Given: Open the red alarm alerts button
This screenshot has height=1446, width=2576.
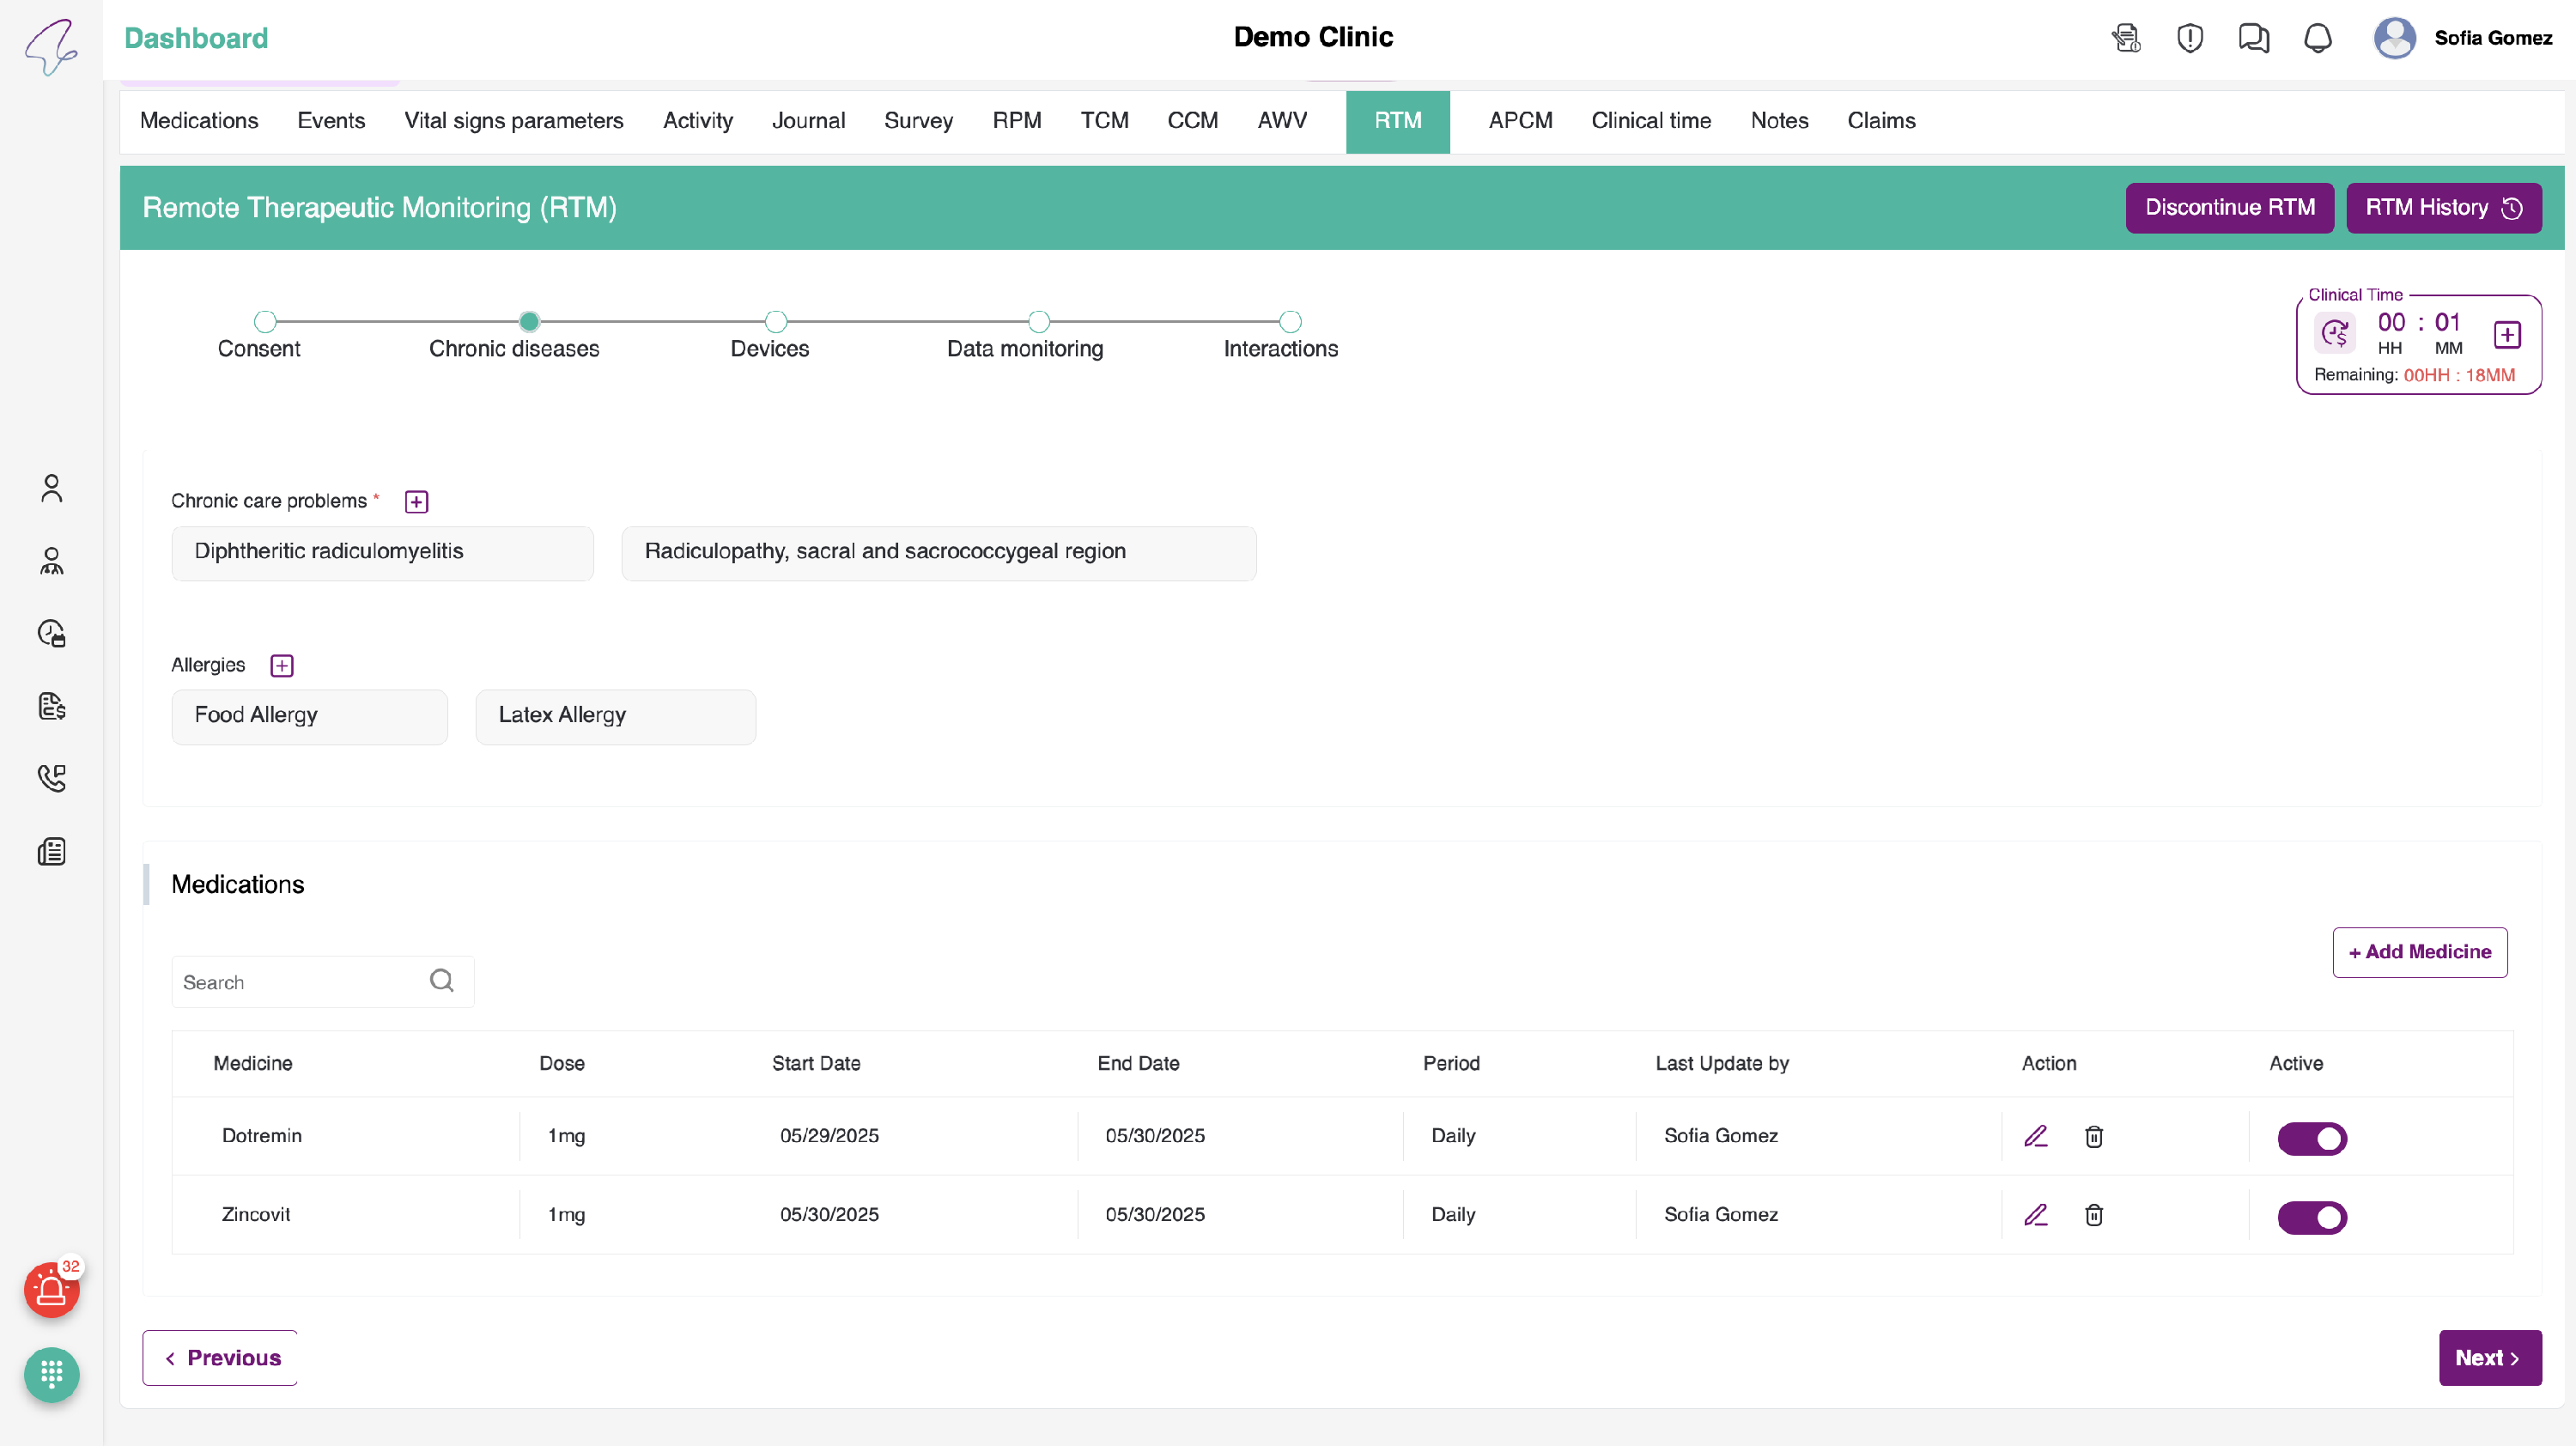Looking at the screenshot, I should 51,1290.
